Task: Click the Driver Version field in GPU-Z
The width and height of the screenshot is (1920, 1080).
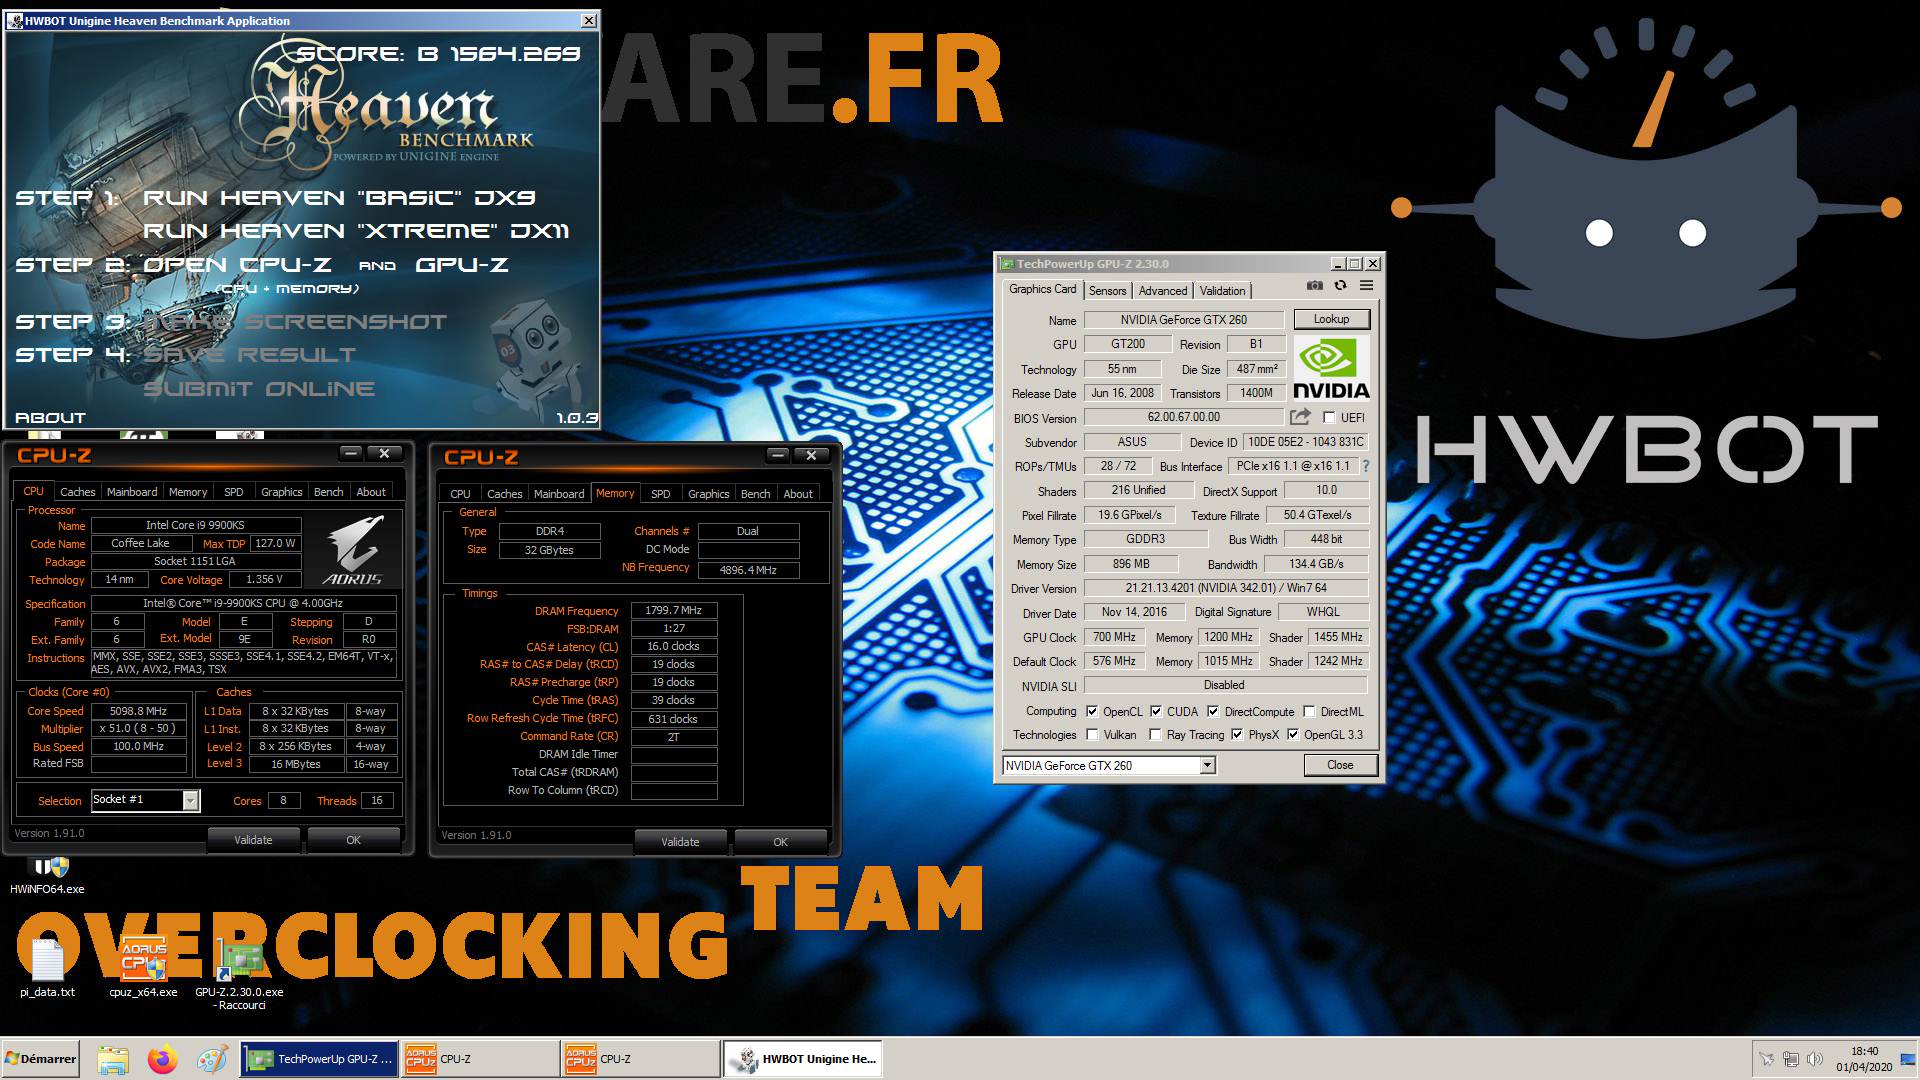Action: tap(1226, 588)
